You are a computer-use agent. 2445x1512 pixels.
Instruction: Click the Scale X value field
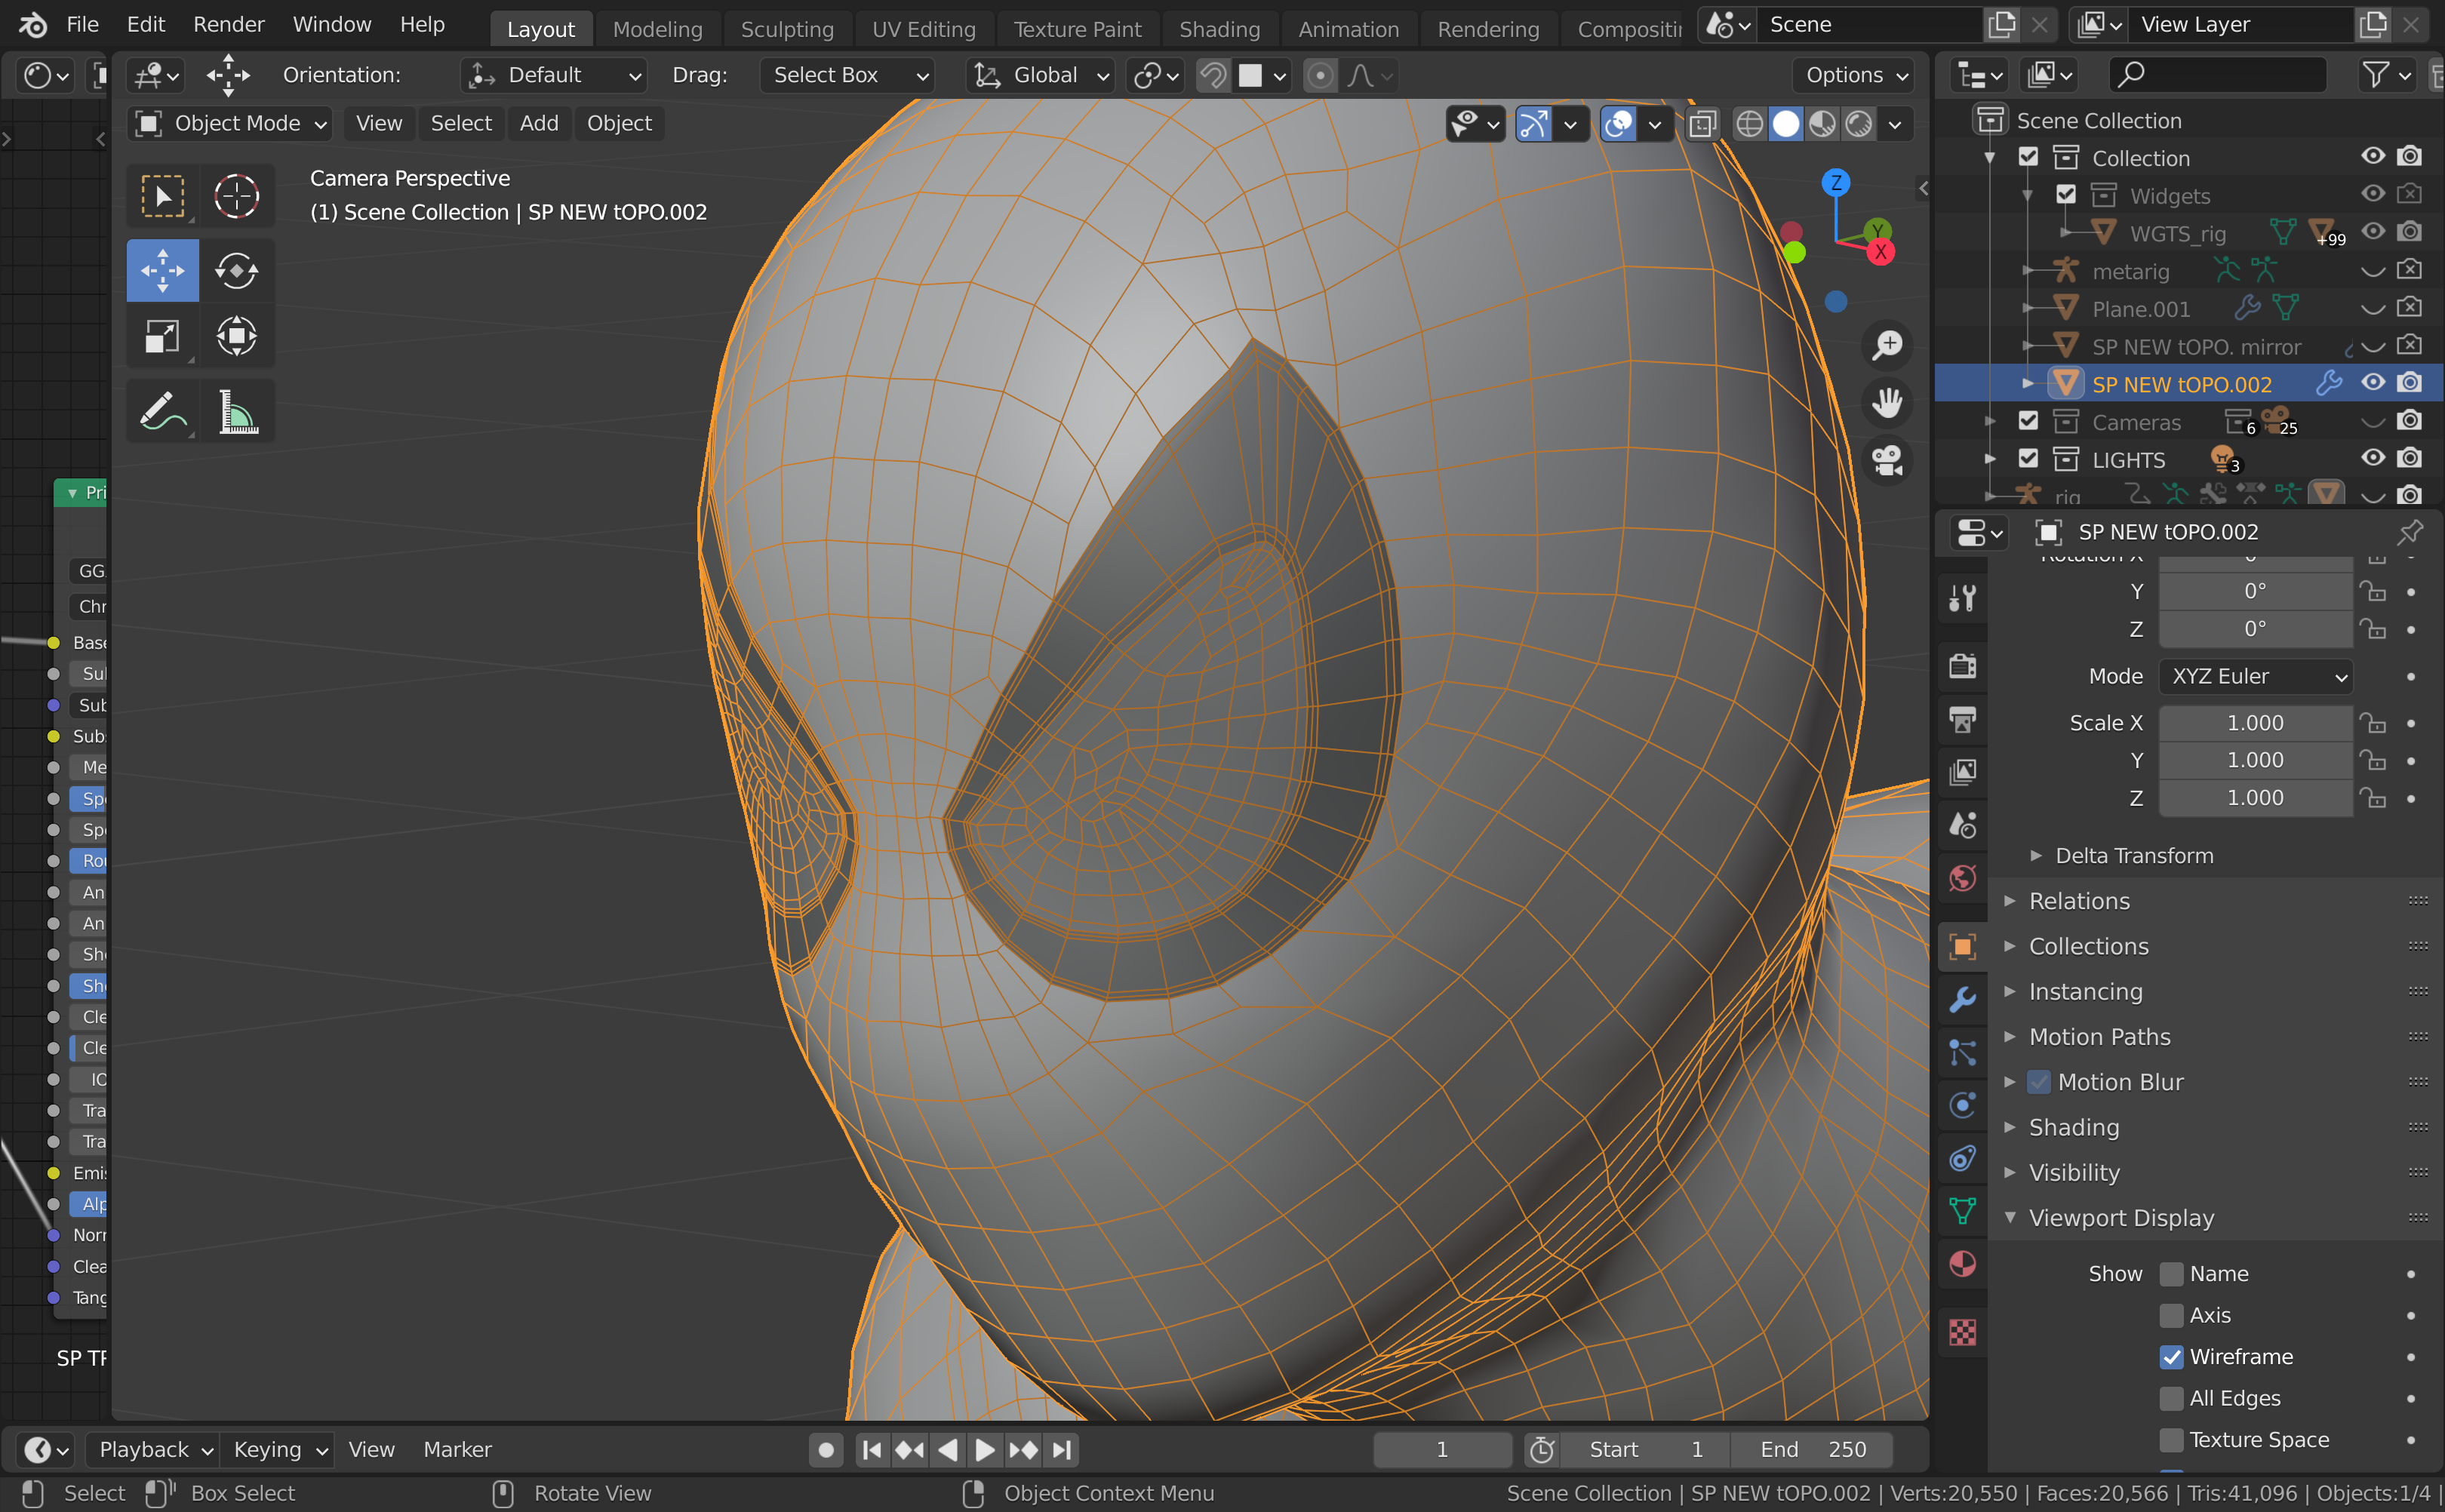tap(2255, 723)
